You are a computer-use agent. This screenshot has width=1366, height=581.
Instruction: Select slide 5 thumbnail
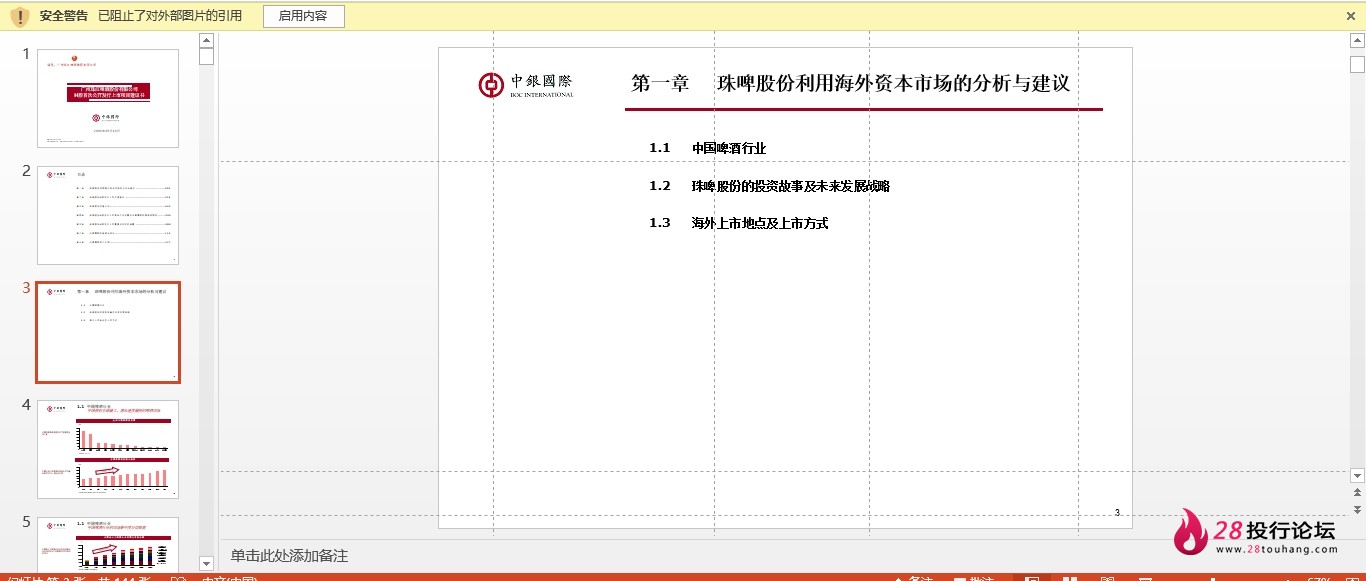(x=108, y=544)
